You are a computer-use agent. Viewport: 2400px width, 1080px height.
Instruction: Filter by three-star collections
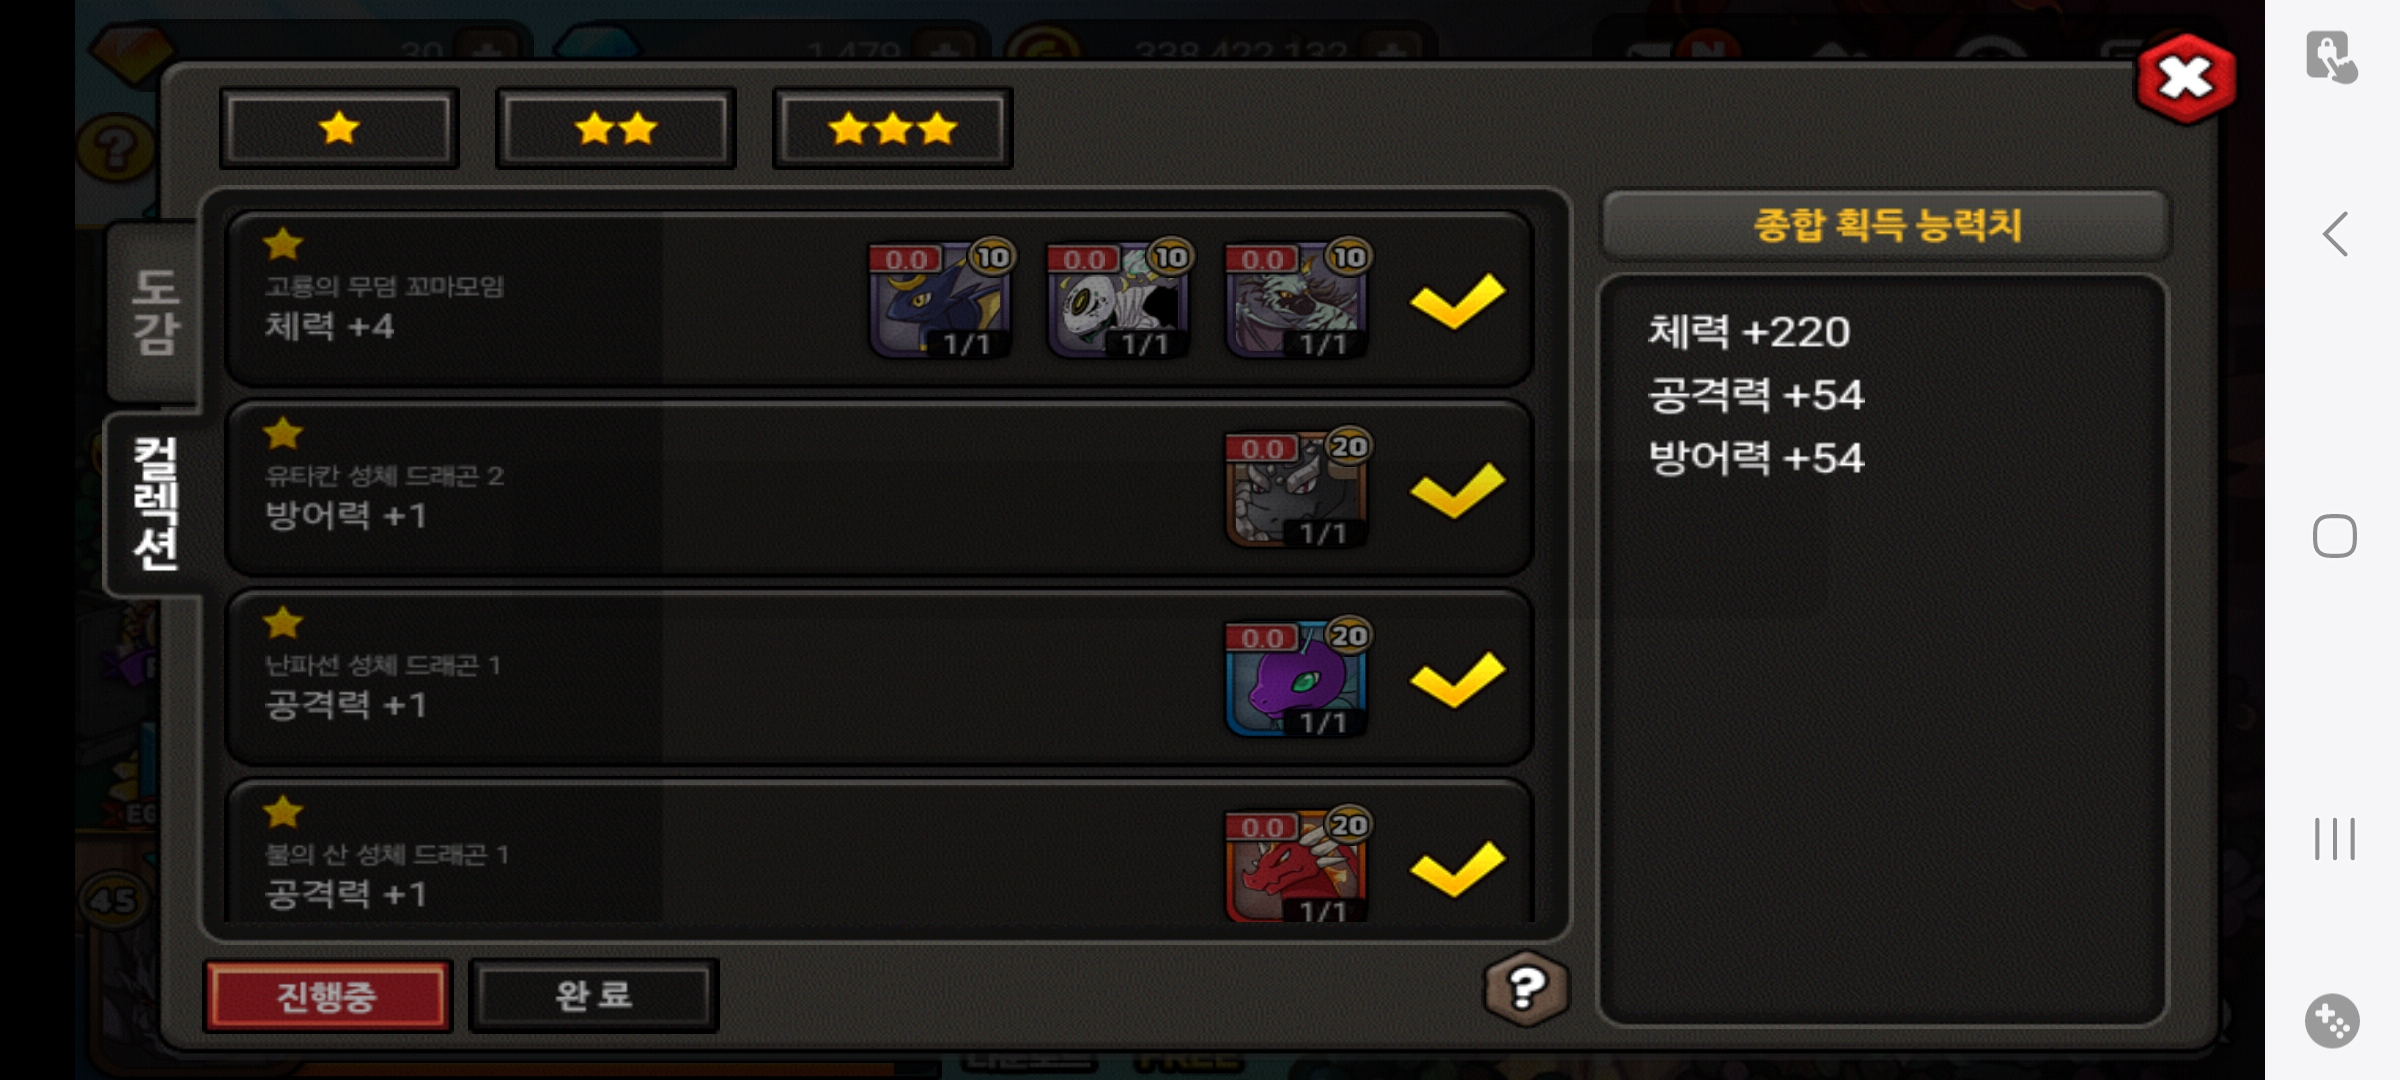coord(893,128)
